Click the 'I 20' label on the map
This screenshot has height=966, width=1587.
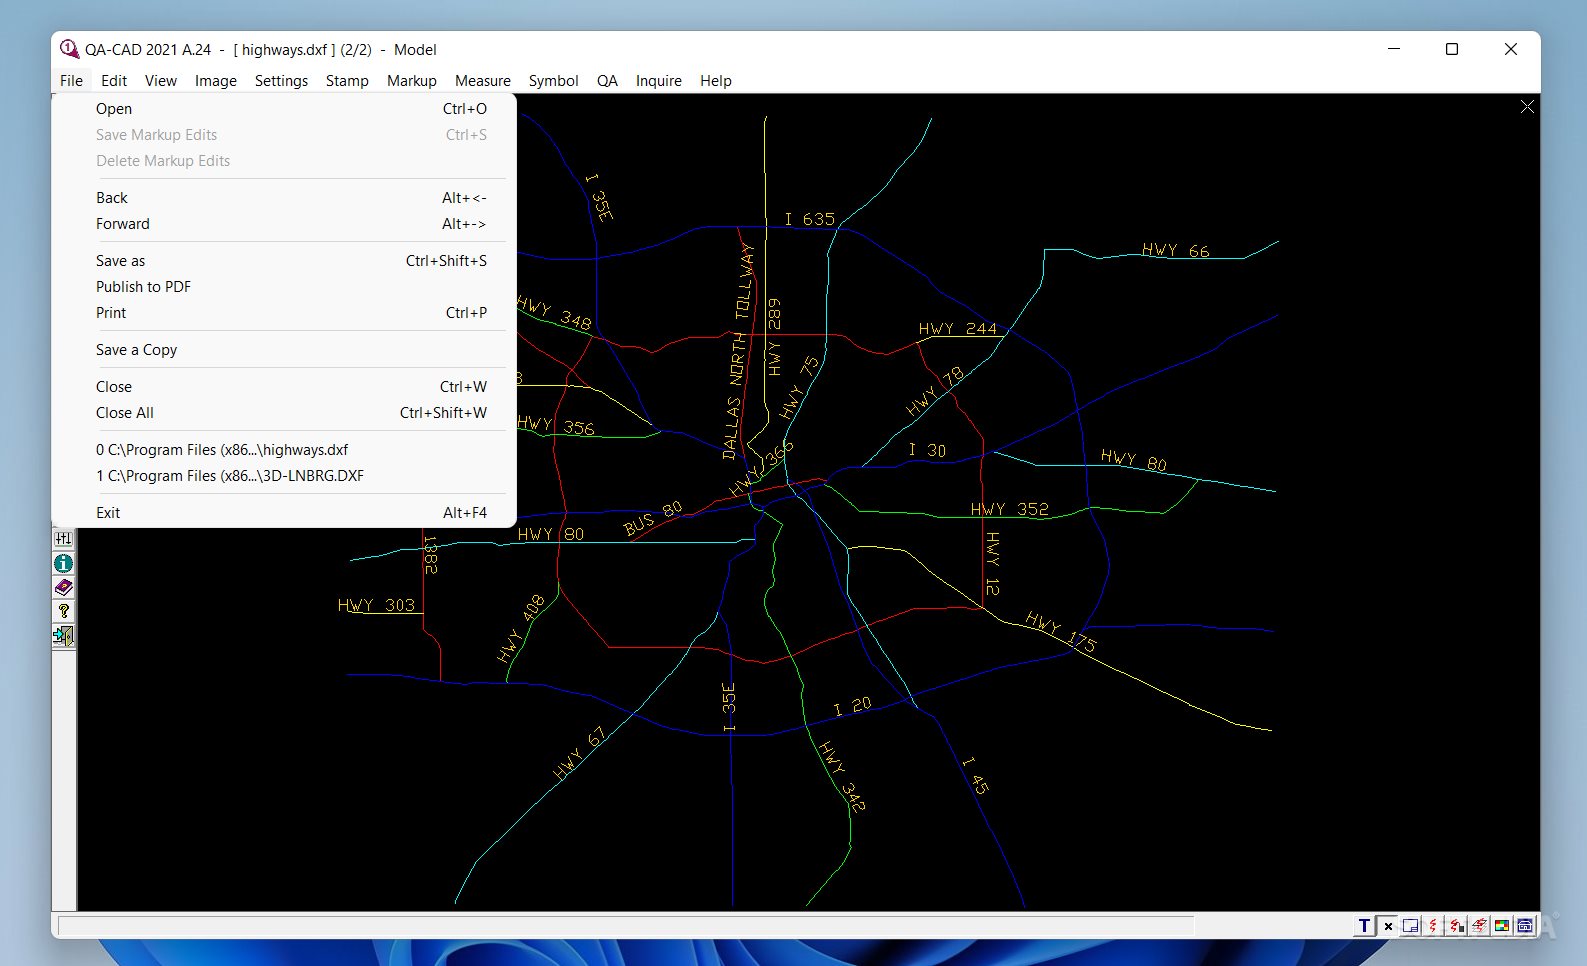tap(852, 706)
